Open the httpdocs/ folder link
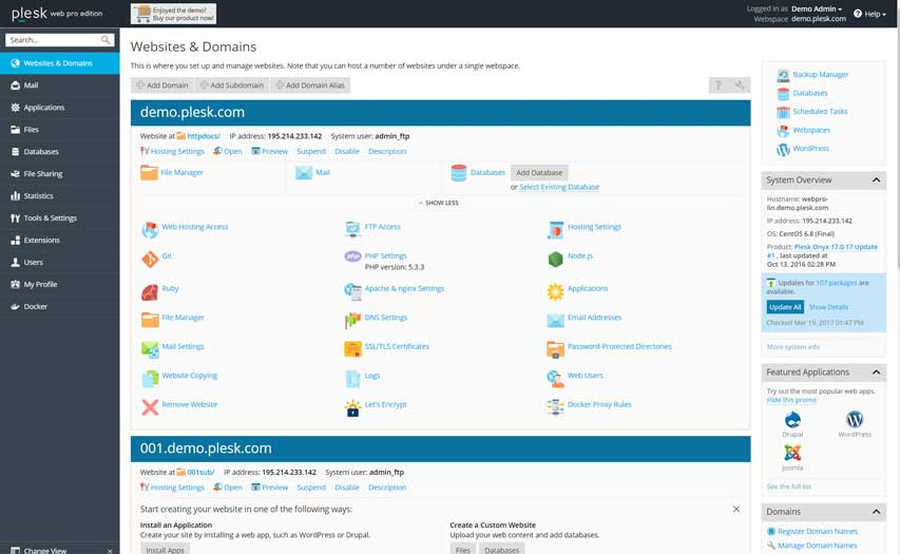Screen dimensions: 900x554 tap(203, 137)
